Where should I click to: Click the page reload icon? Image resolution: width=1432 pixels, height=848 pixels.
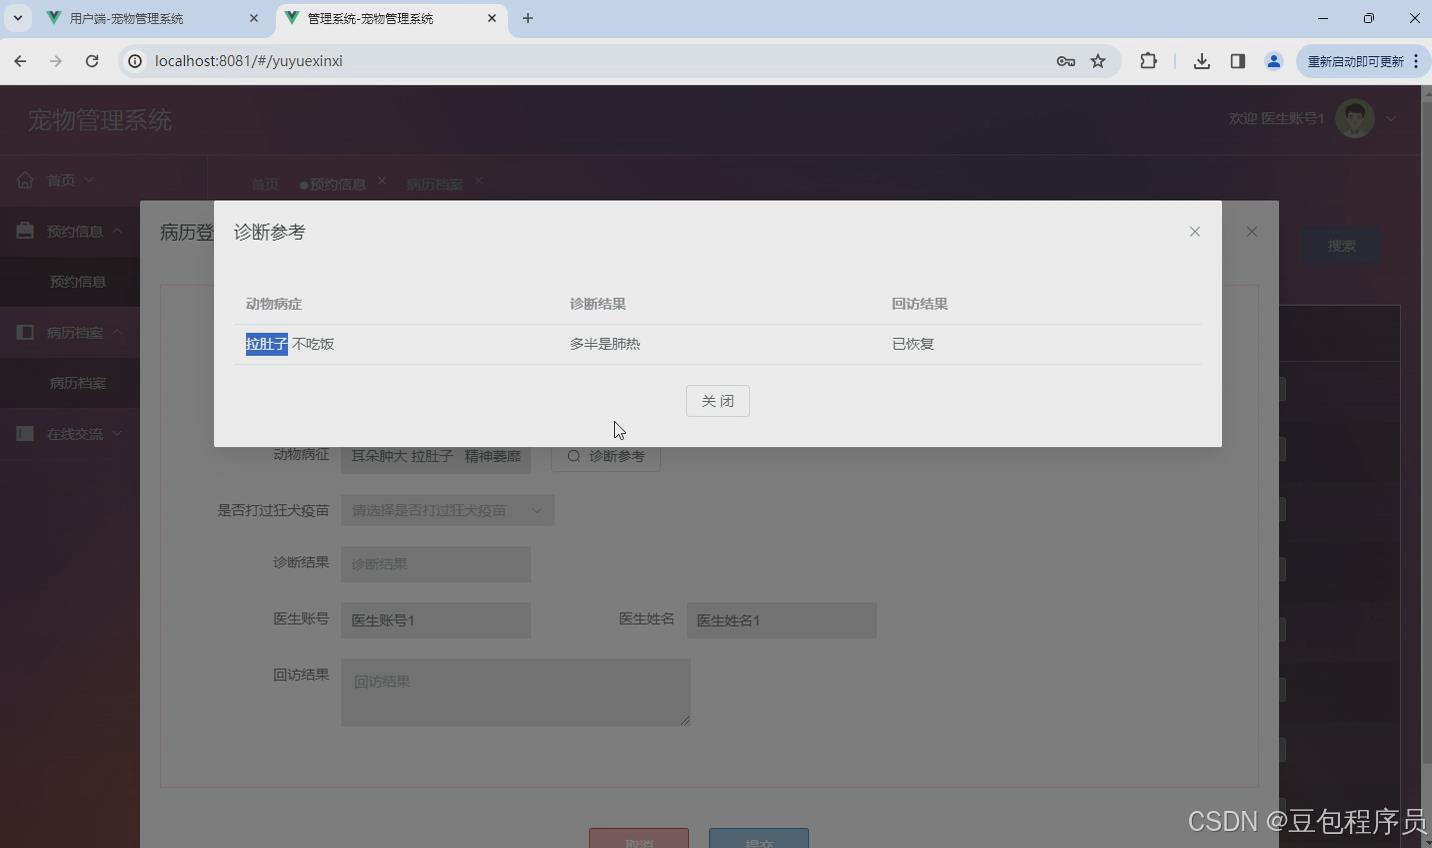(92, 61)
